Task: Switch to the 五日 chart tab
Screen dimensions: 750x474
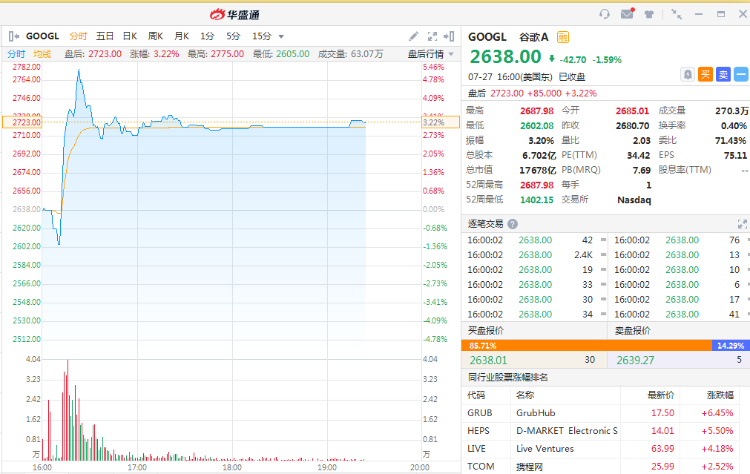Action: (x=105, y=36)
